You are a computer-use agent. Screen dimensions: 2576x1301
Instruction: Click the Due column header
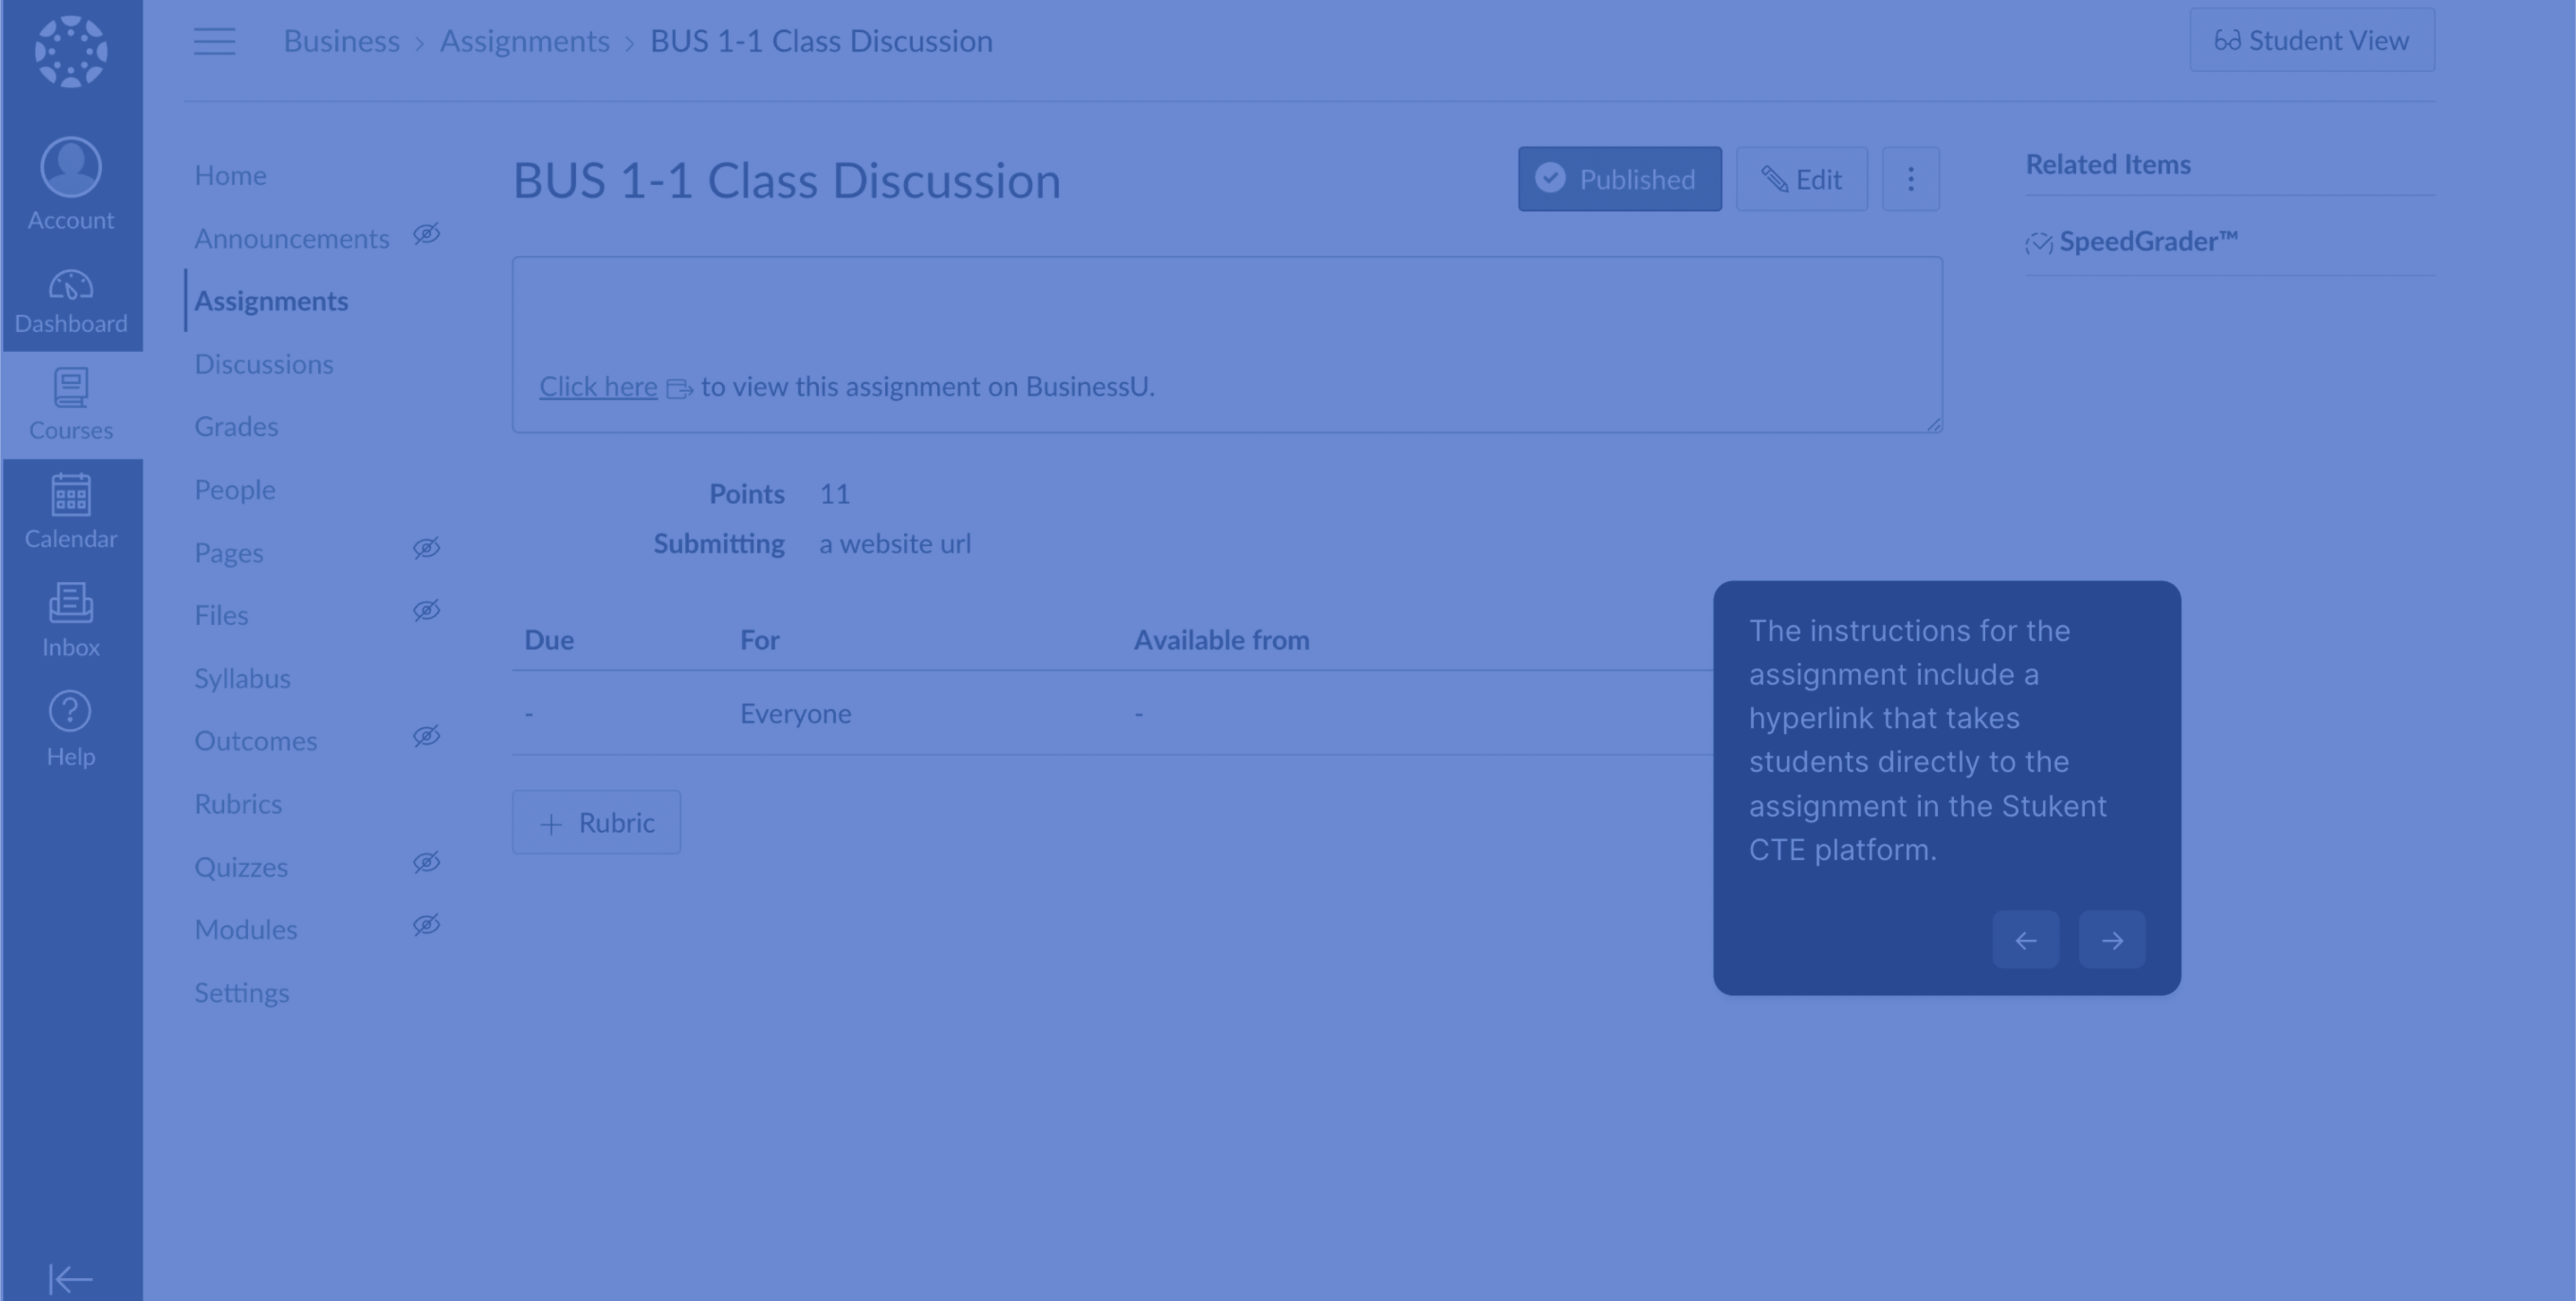pyautogui.click(x=549, y=640)
